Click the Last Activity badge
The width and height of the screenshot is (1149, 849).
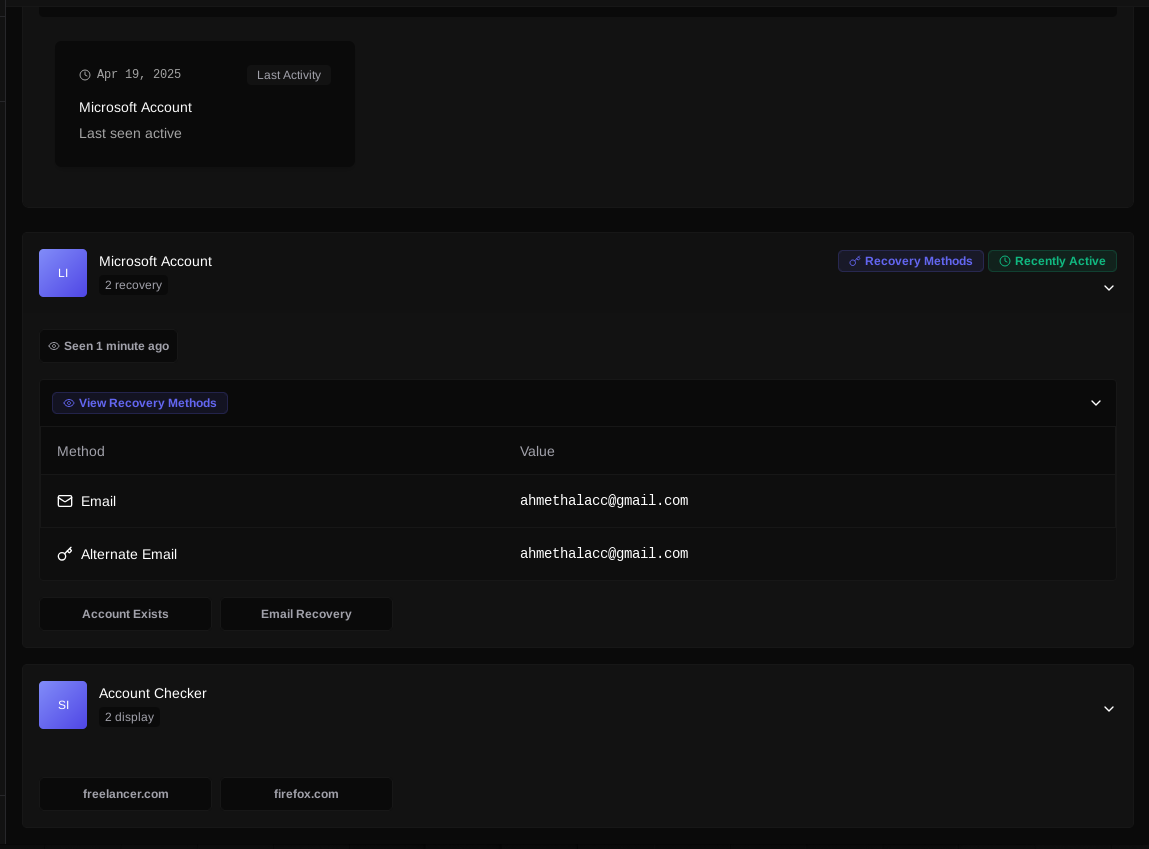click(289, 75)
